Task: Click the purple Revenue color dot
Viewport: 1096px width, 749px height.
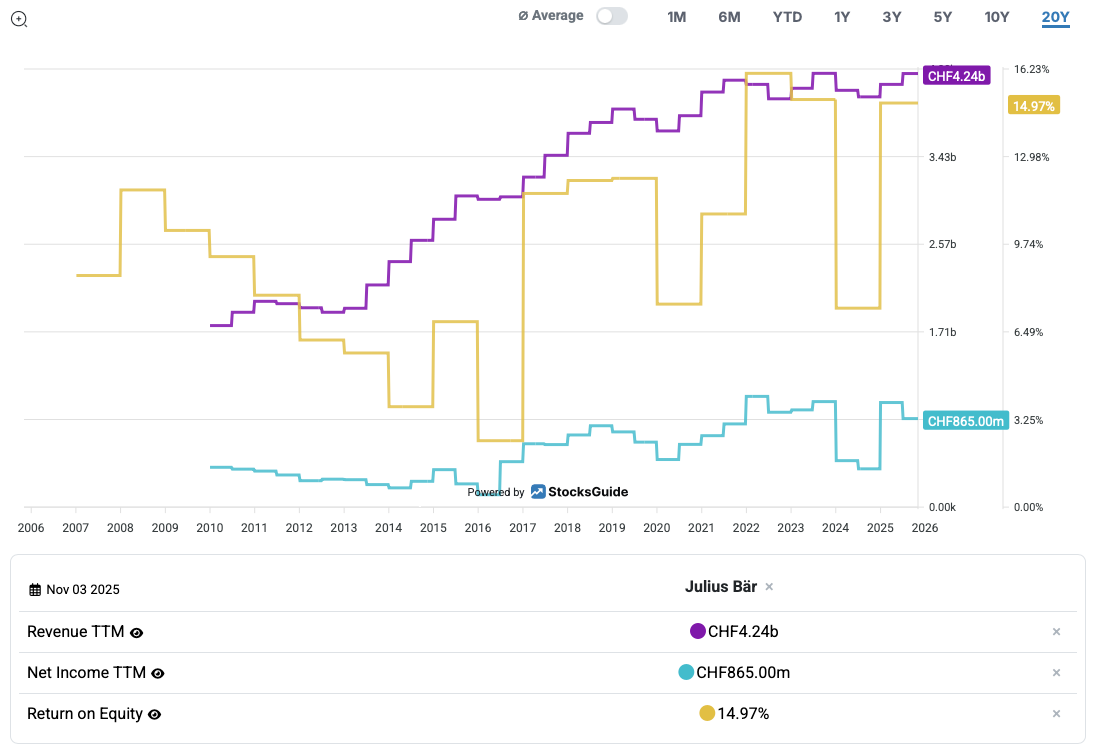Action: click(698, 631)
